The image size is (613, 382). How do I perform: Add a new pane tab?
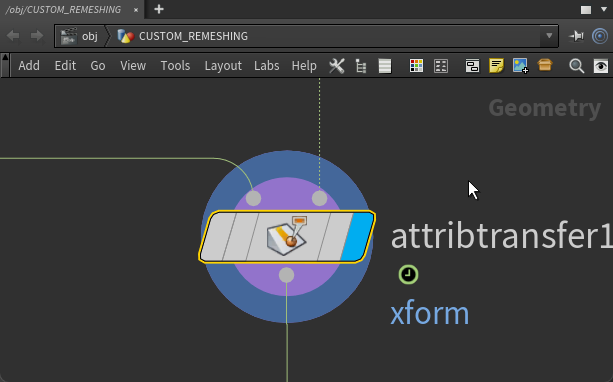[159, 9]
